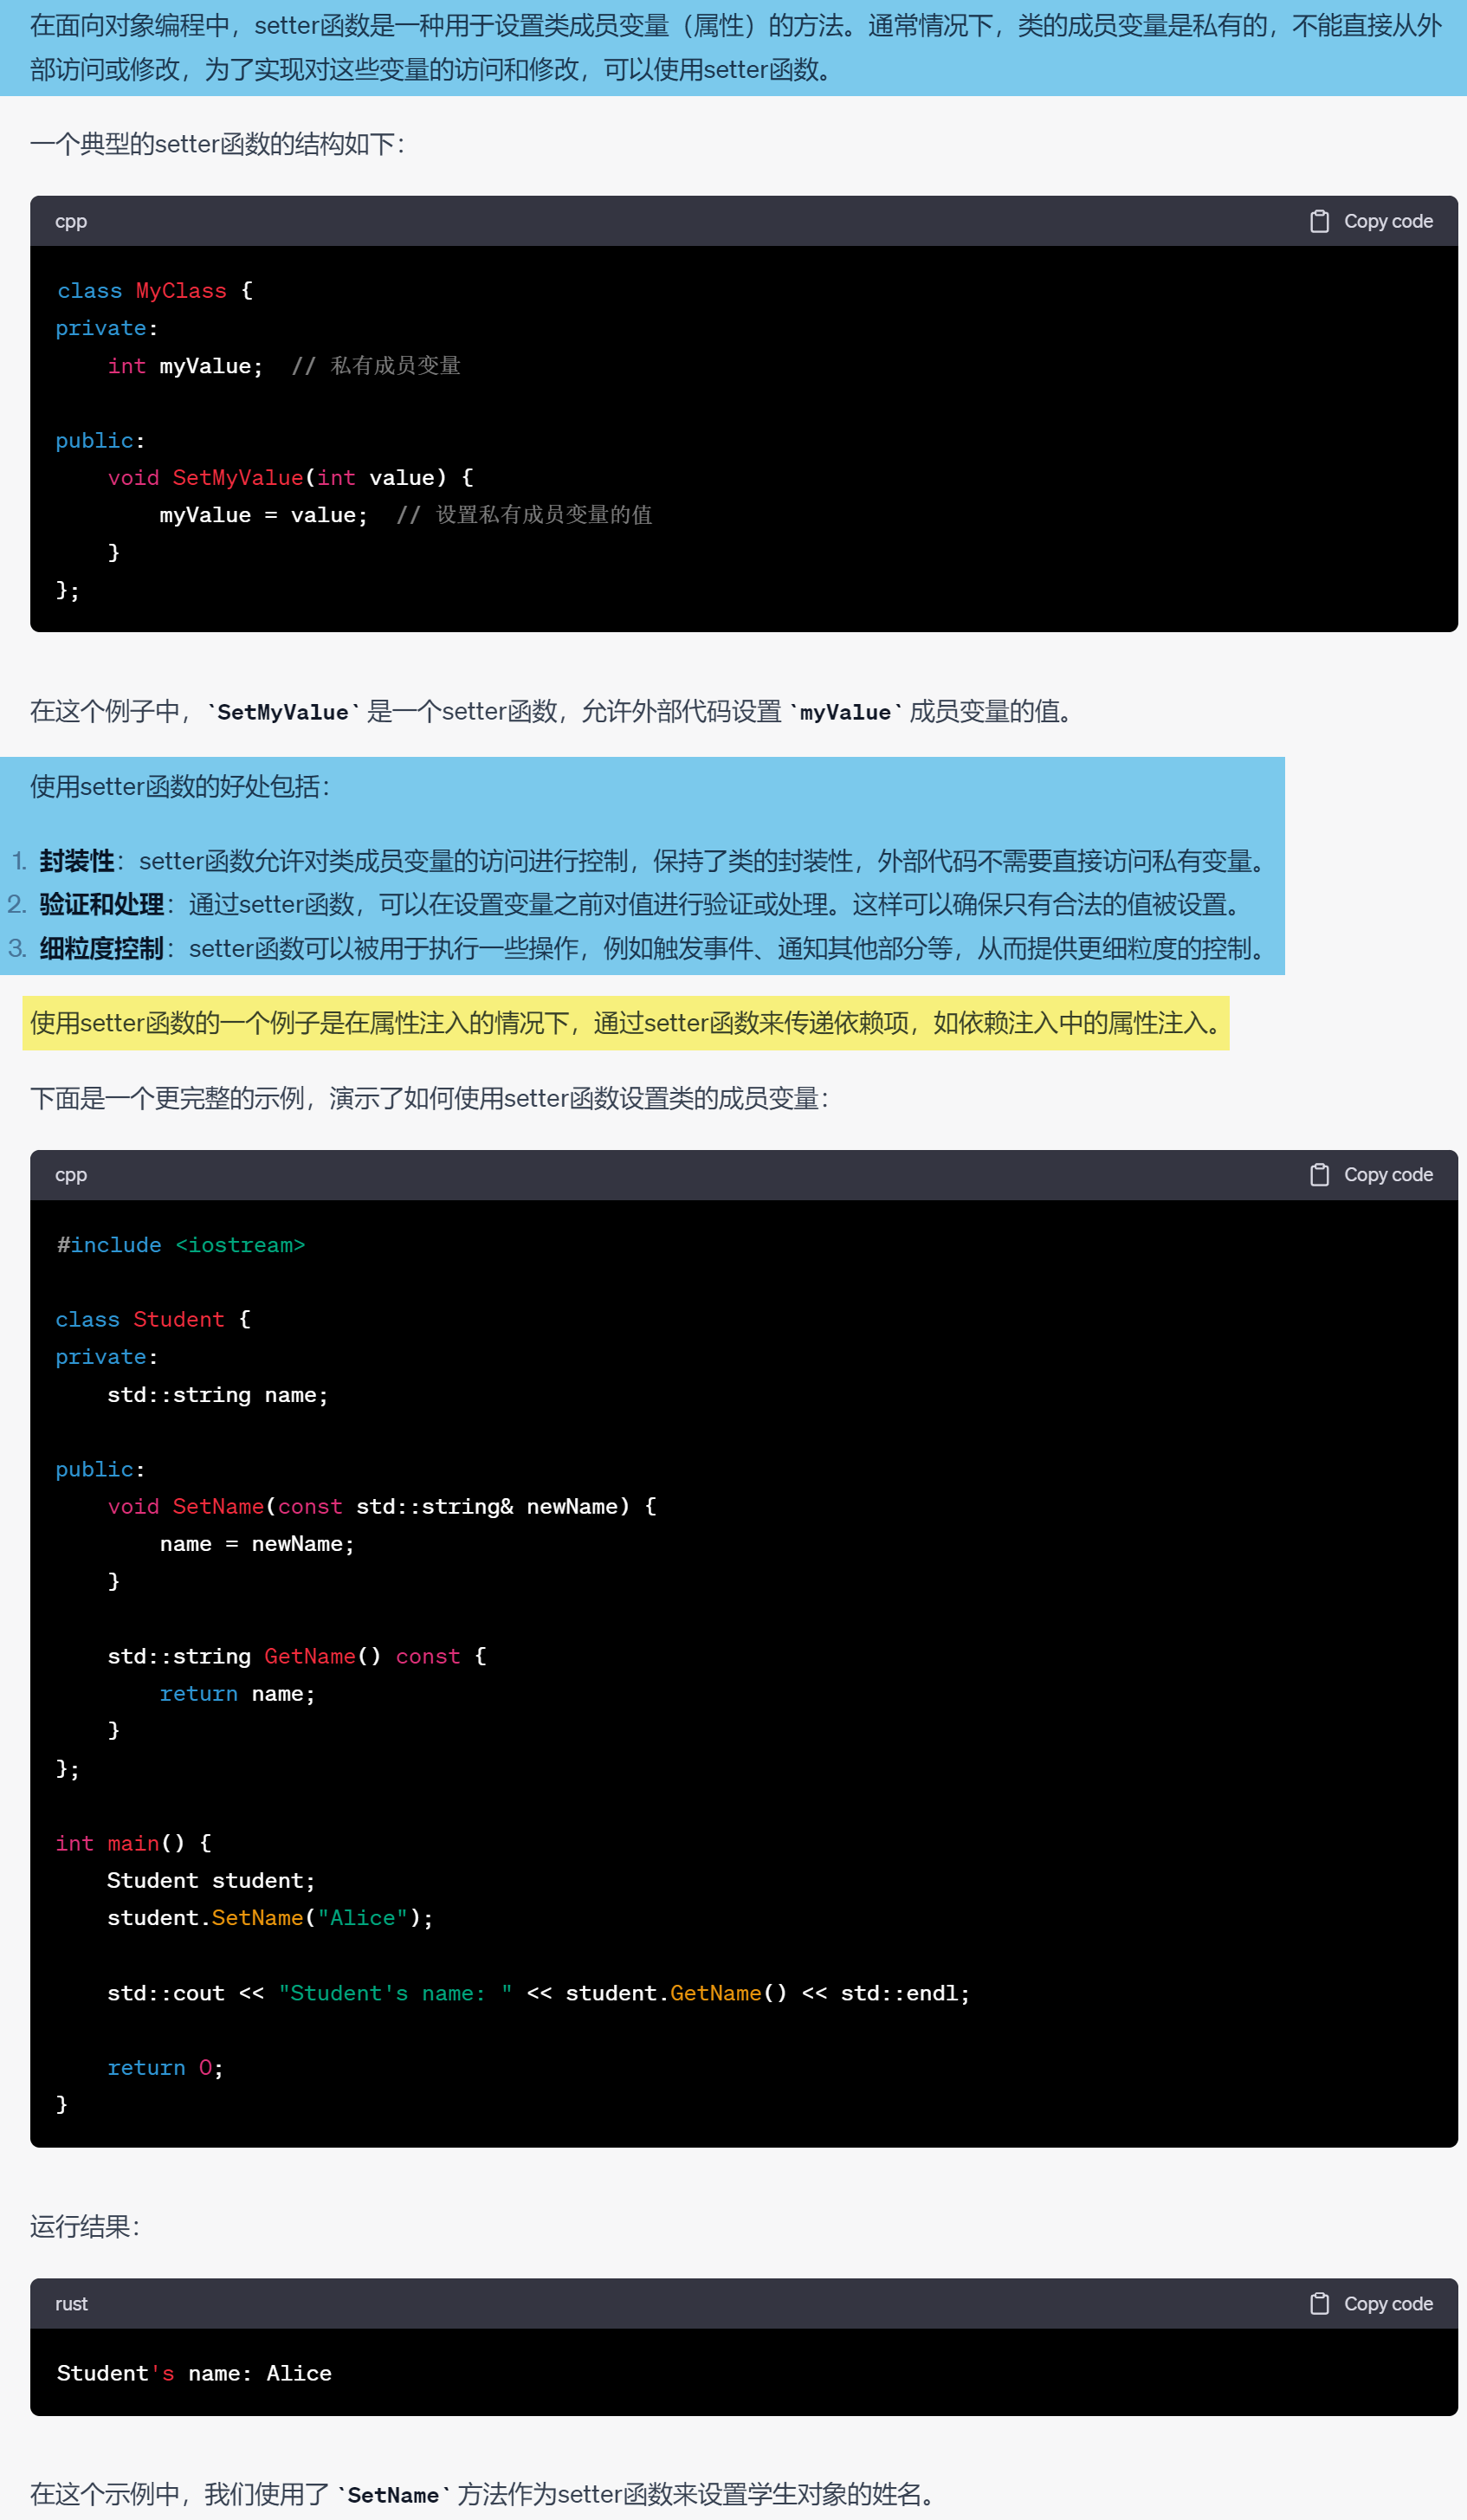Click inline code 'myValue' in paragraph
Image resolution: width=1467 pixels, height=2520 pixels.
point(845,712)
